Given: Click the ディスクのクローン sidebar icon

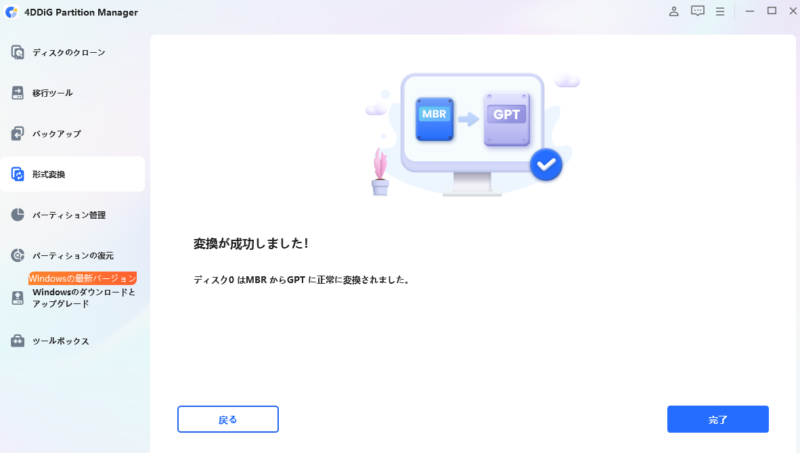Looking at the screenshot, I should pyautogui.click(x=17, y=52).
